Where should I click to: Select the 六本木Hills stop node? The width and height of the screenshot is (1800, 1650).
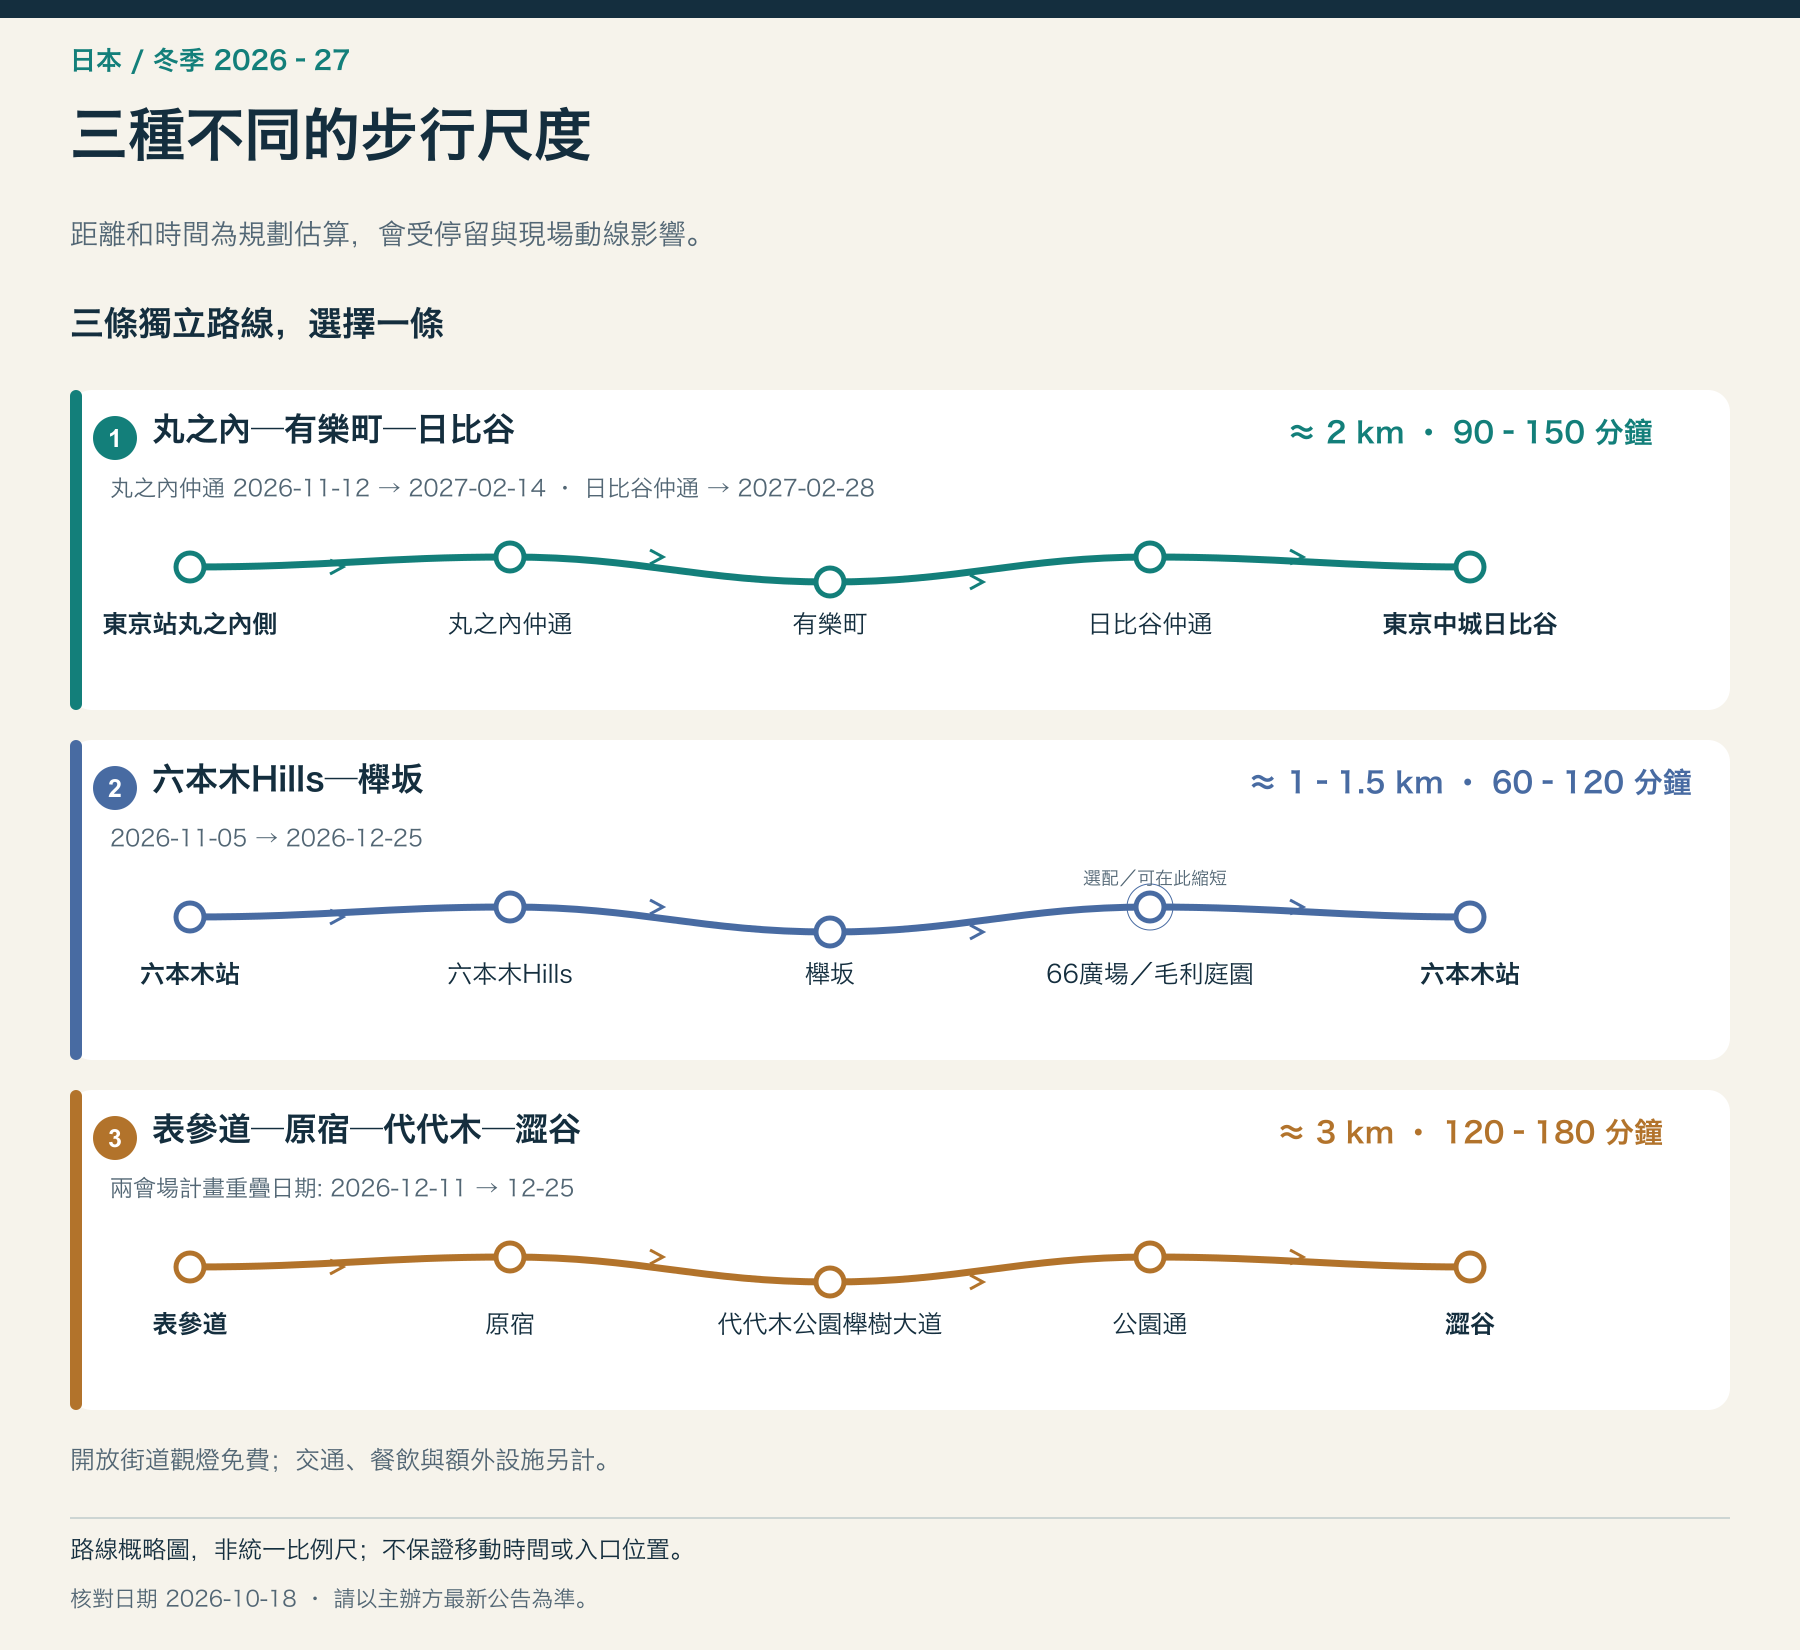[510, 907]
